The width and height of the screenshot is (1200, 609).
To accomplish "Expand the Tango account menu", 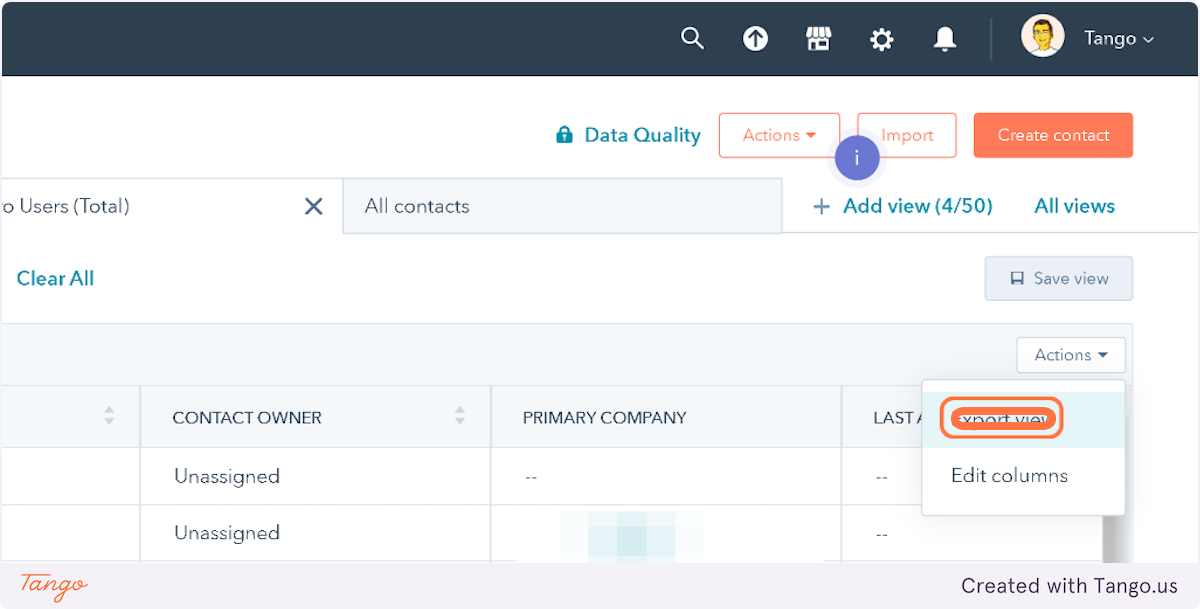I will point(1119,39).
